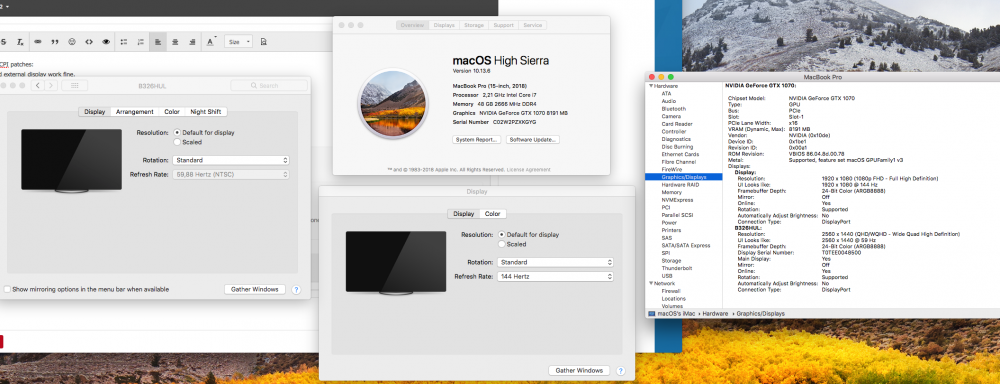Collapse the Network tree section
The width and height of the screenshot is (1000, 384).
651,283
